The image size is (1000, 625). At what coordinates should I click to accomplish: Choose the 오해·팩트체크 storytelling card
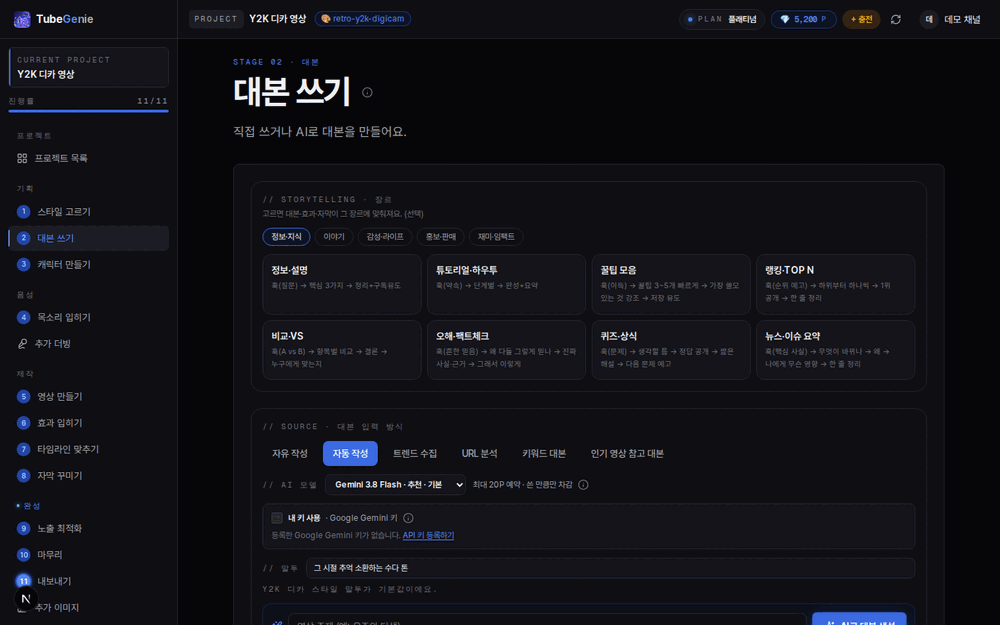506,350
